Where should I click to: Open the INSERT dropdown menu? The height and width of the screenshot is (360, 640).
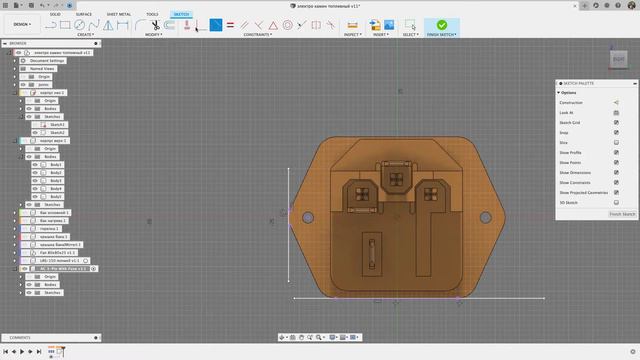coord(381,35)
